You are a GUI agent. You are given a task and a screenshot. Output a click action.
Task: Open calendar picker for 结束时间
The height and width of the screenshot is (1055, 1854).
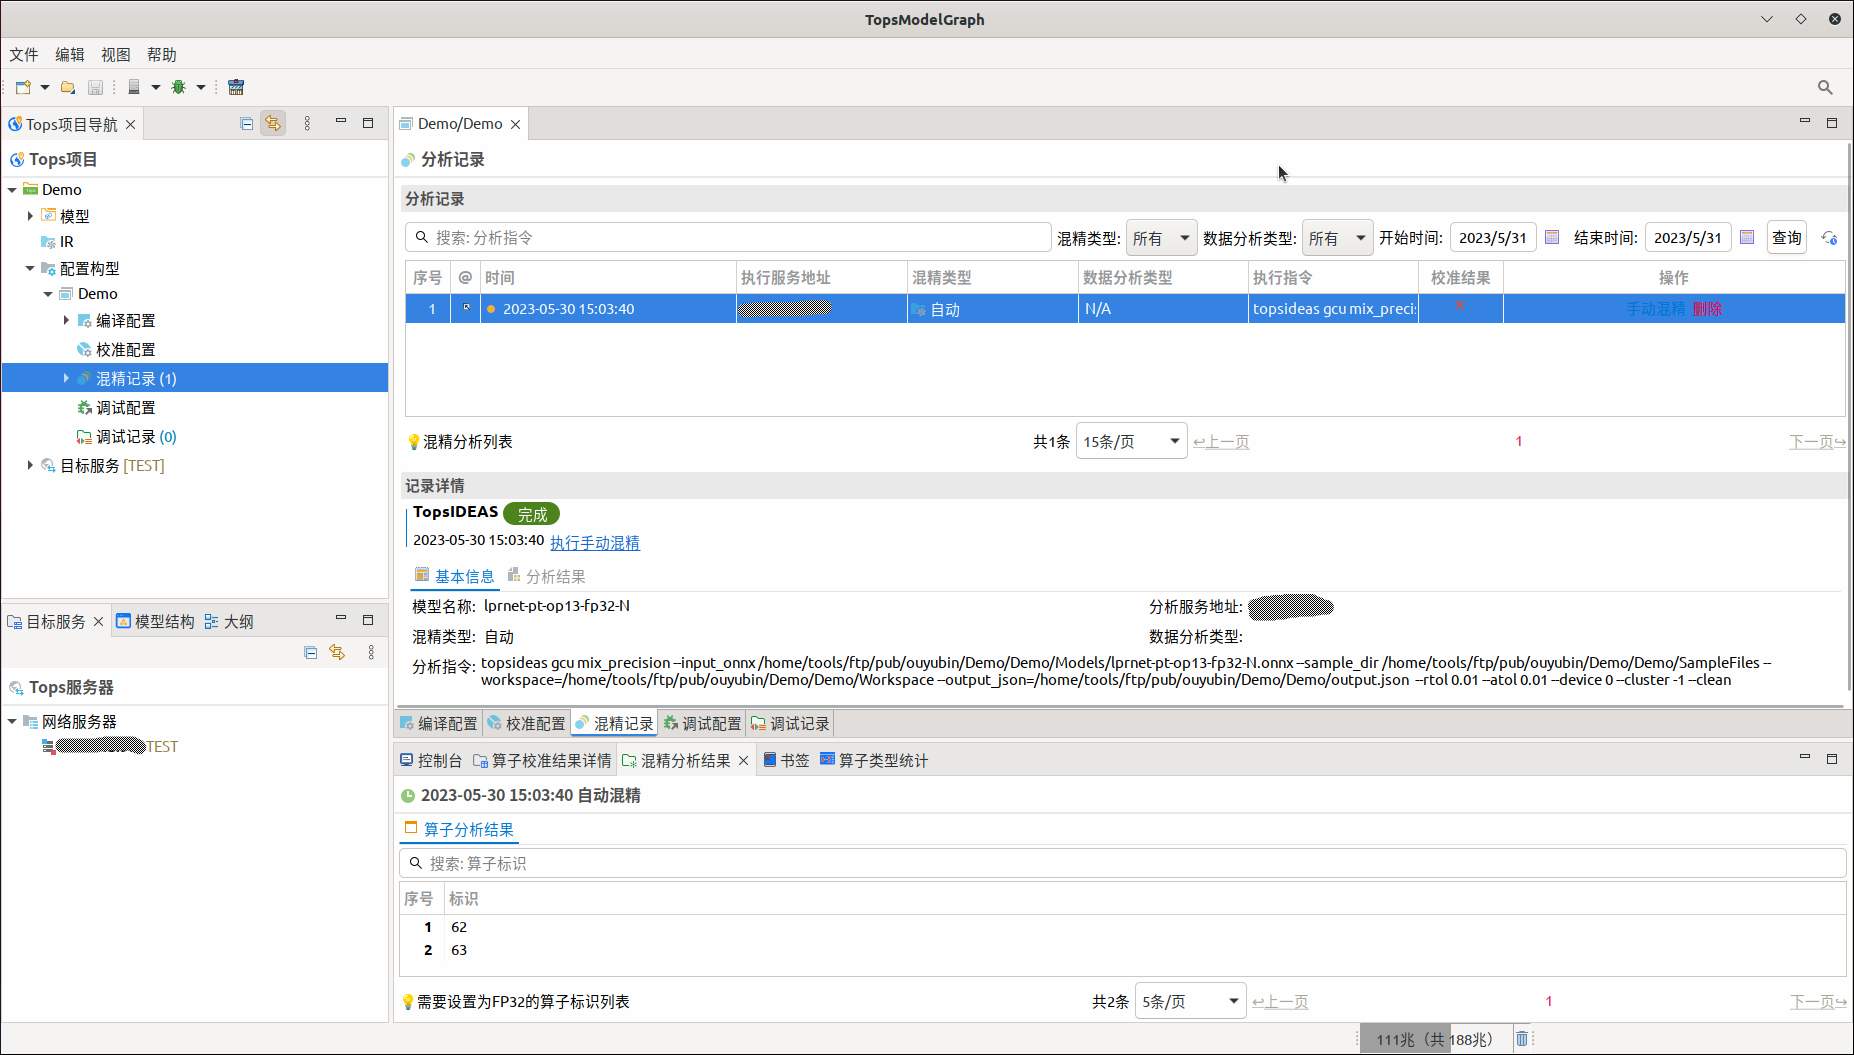click(1747, 237)
